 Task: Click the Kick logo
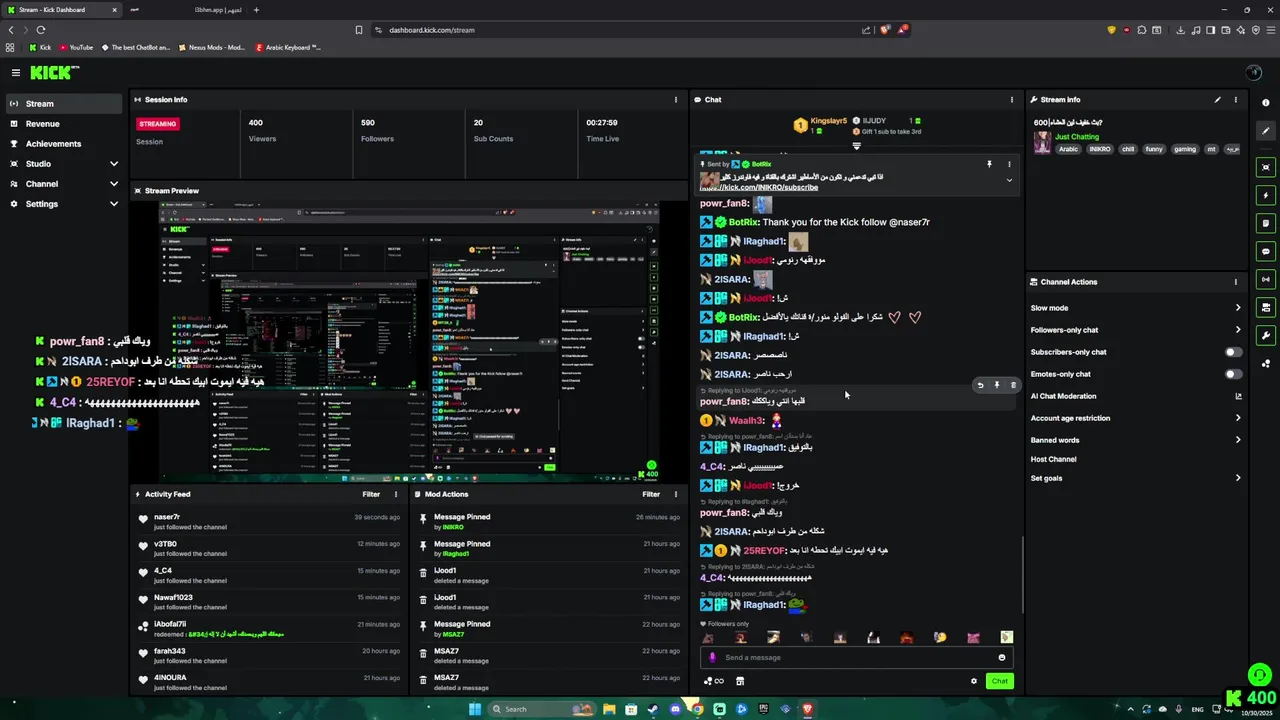(54, 72)
